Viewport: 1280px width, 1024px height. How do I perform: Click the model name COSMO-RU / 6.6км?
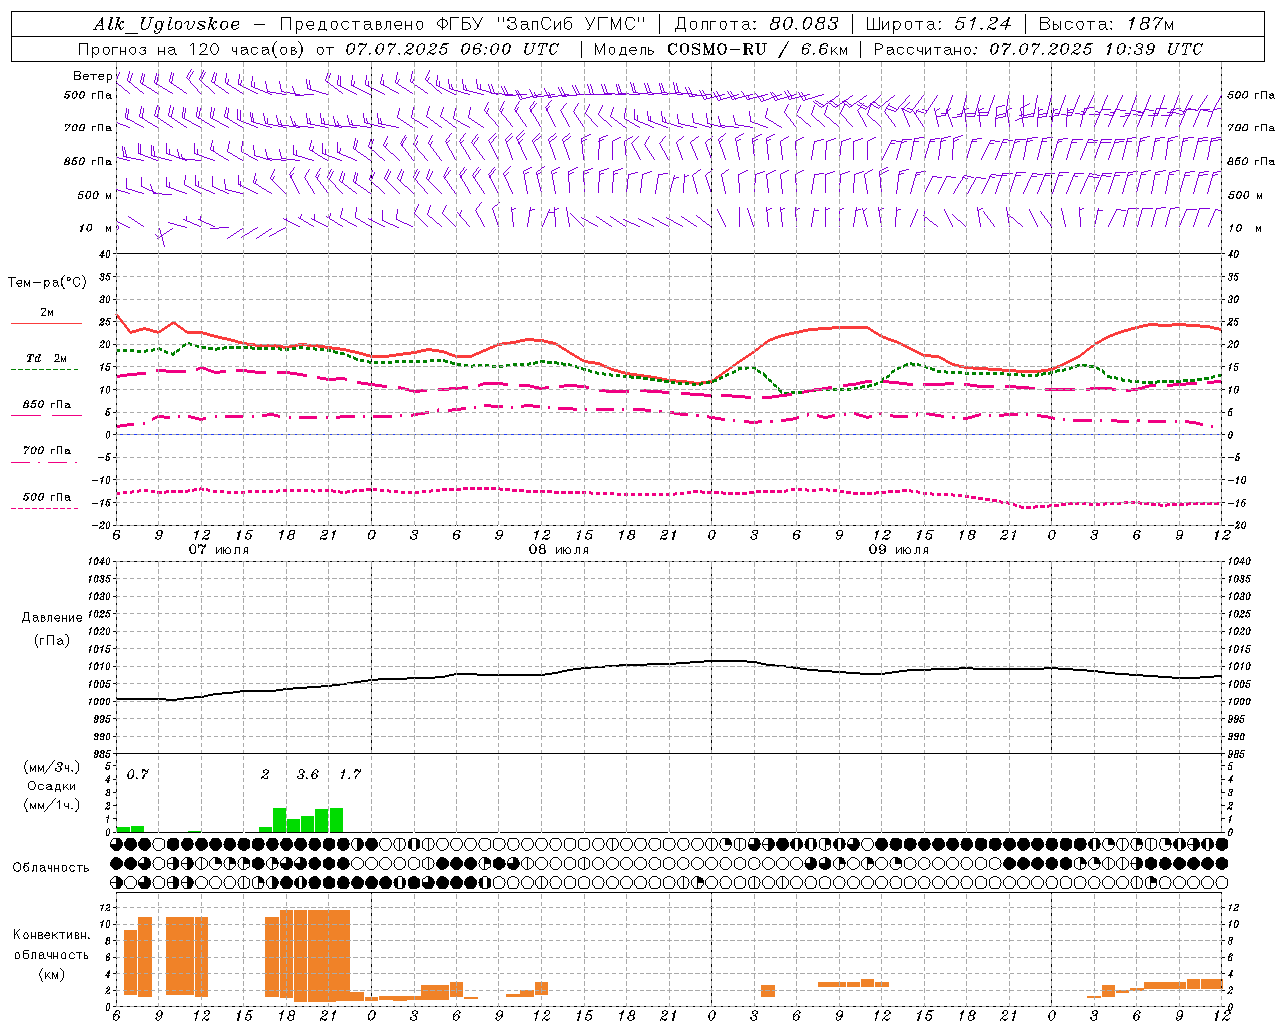pyautogui.click(x=757, y=49)
